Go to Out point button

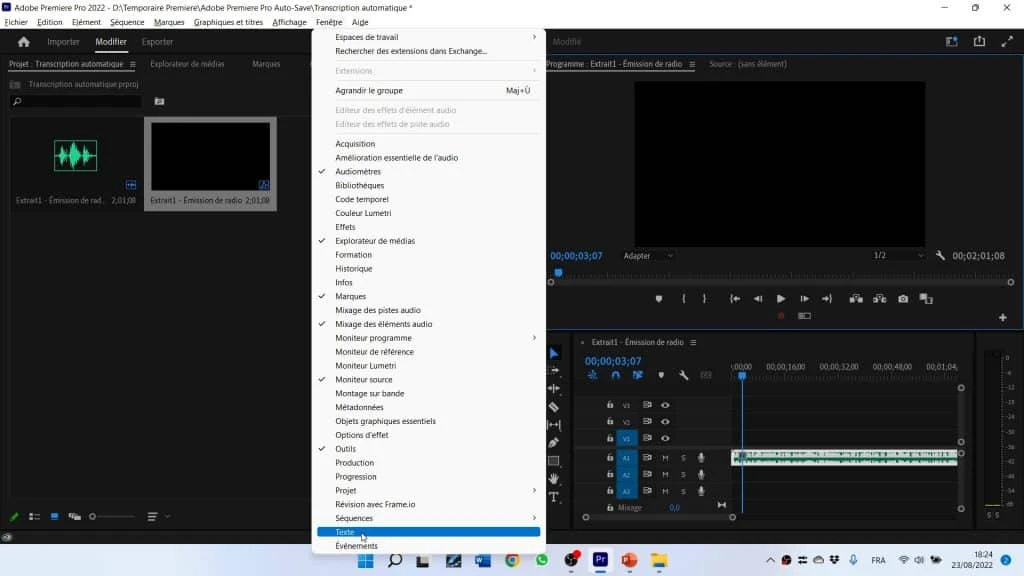tap(827, 299)
